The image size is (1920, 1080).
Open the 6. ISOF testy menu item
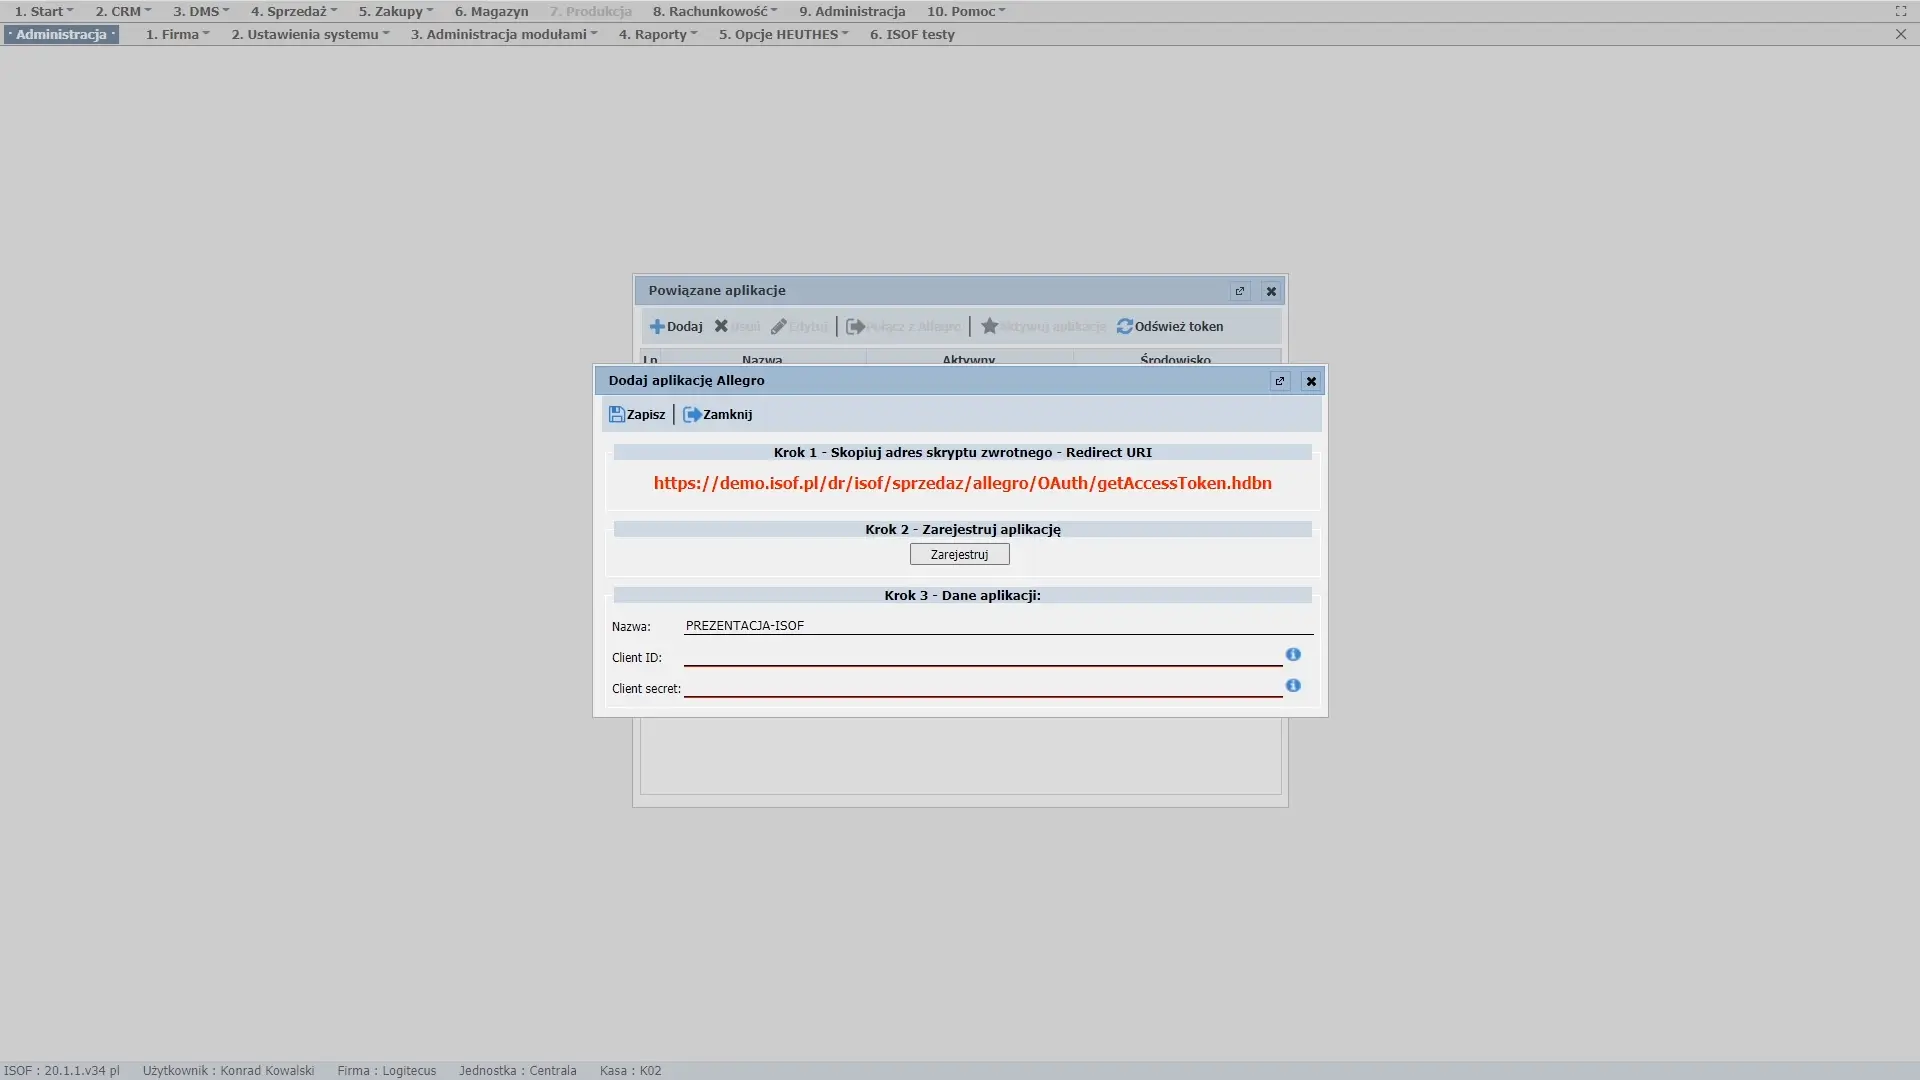[911, 34]
